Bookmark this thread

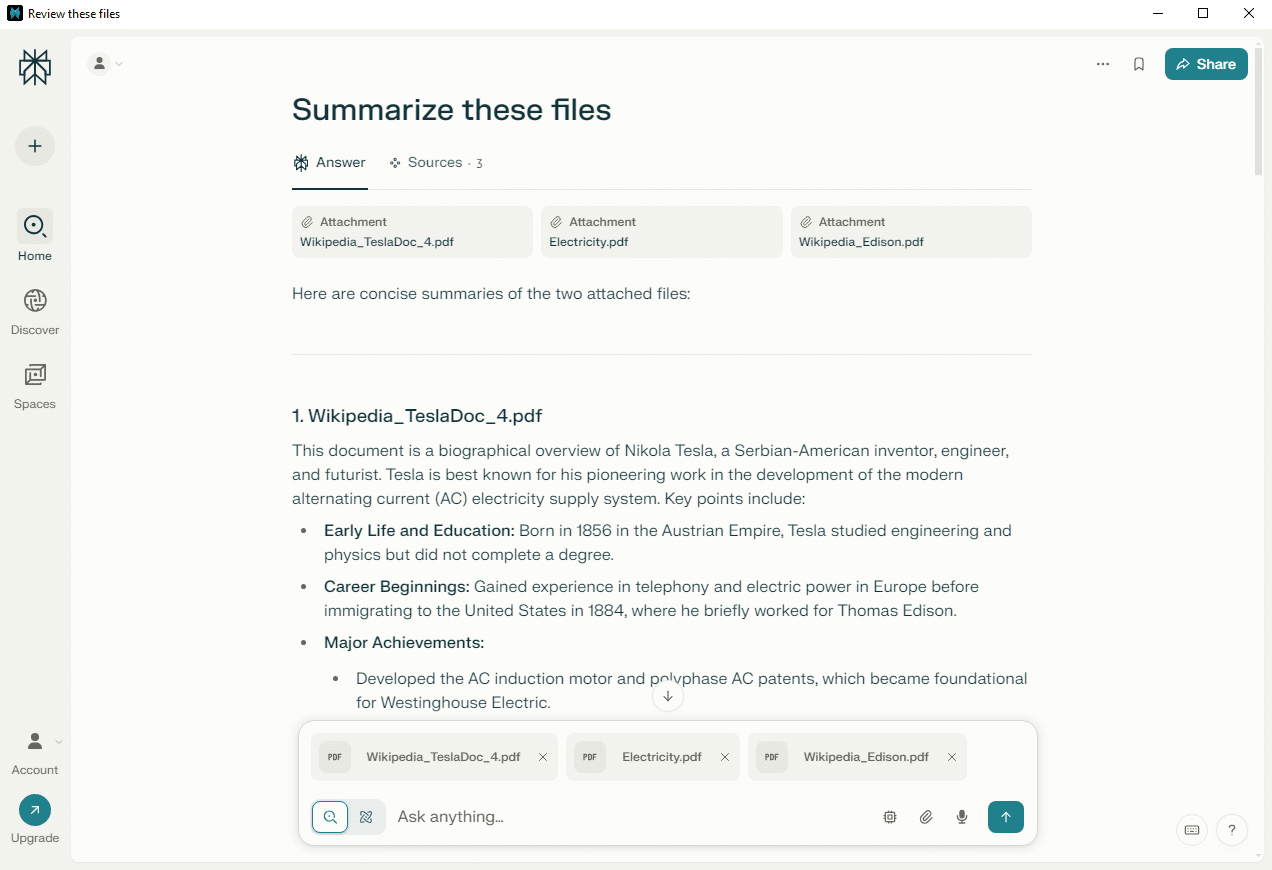(x=1139, y=64)
